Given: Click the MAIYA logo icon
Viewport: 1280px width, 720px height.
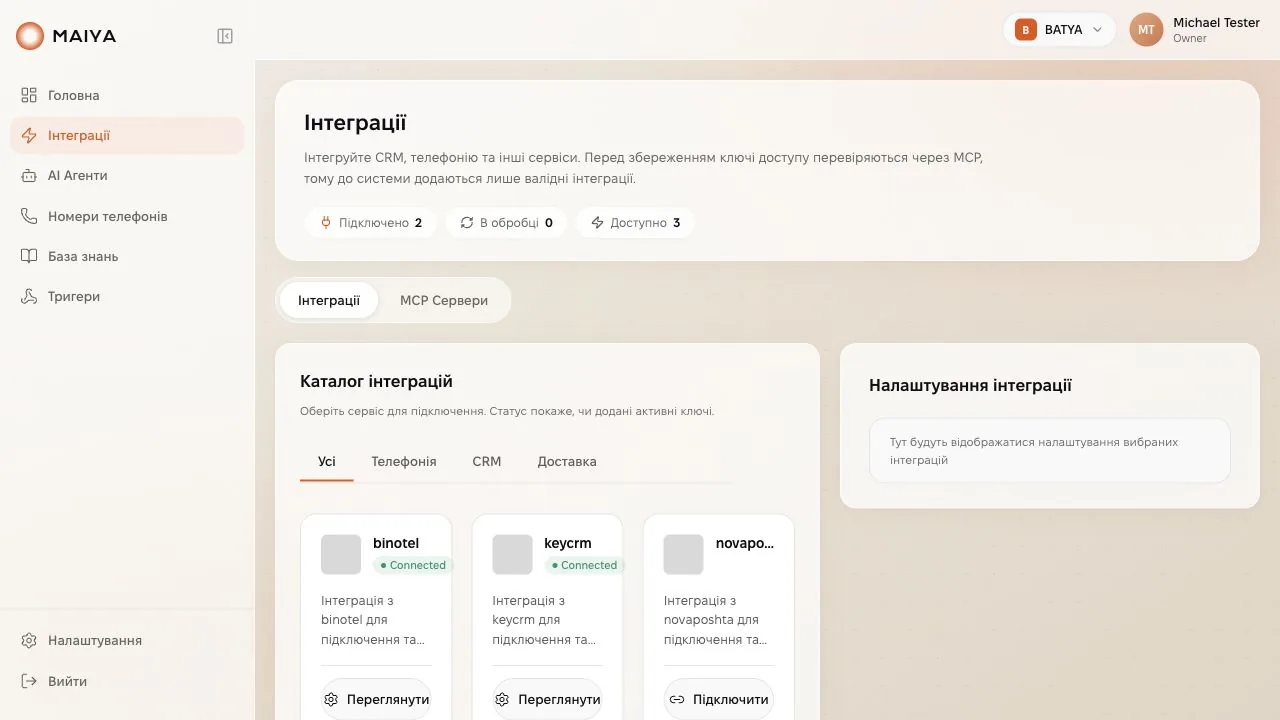Looking at the screenshot, I should point(30,36).
